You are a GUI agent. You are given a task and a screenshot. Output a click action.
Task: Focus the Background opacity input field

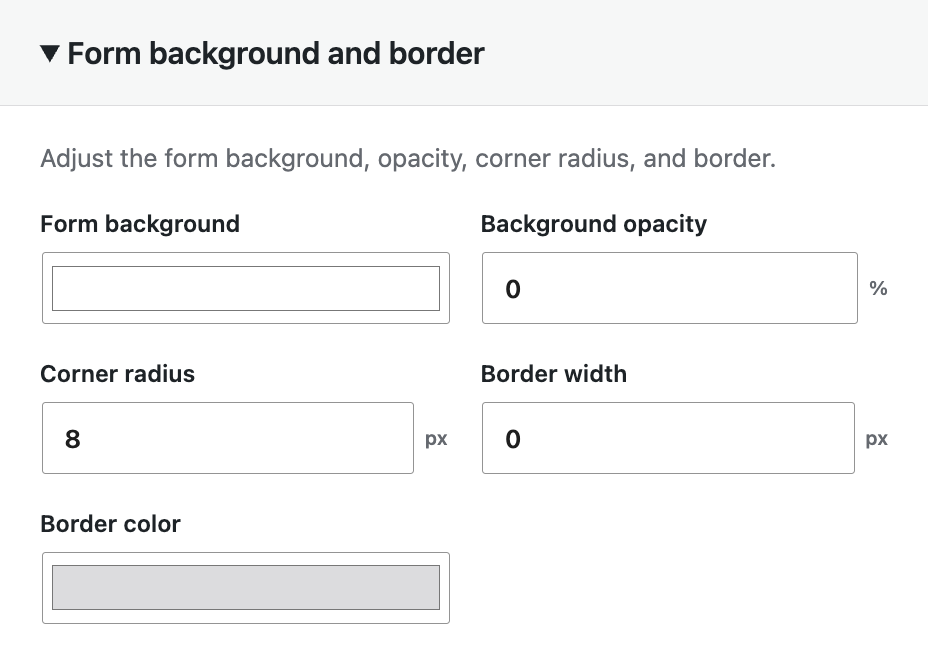pos(669,288)
